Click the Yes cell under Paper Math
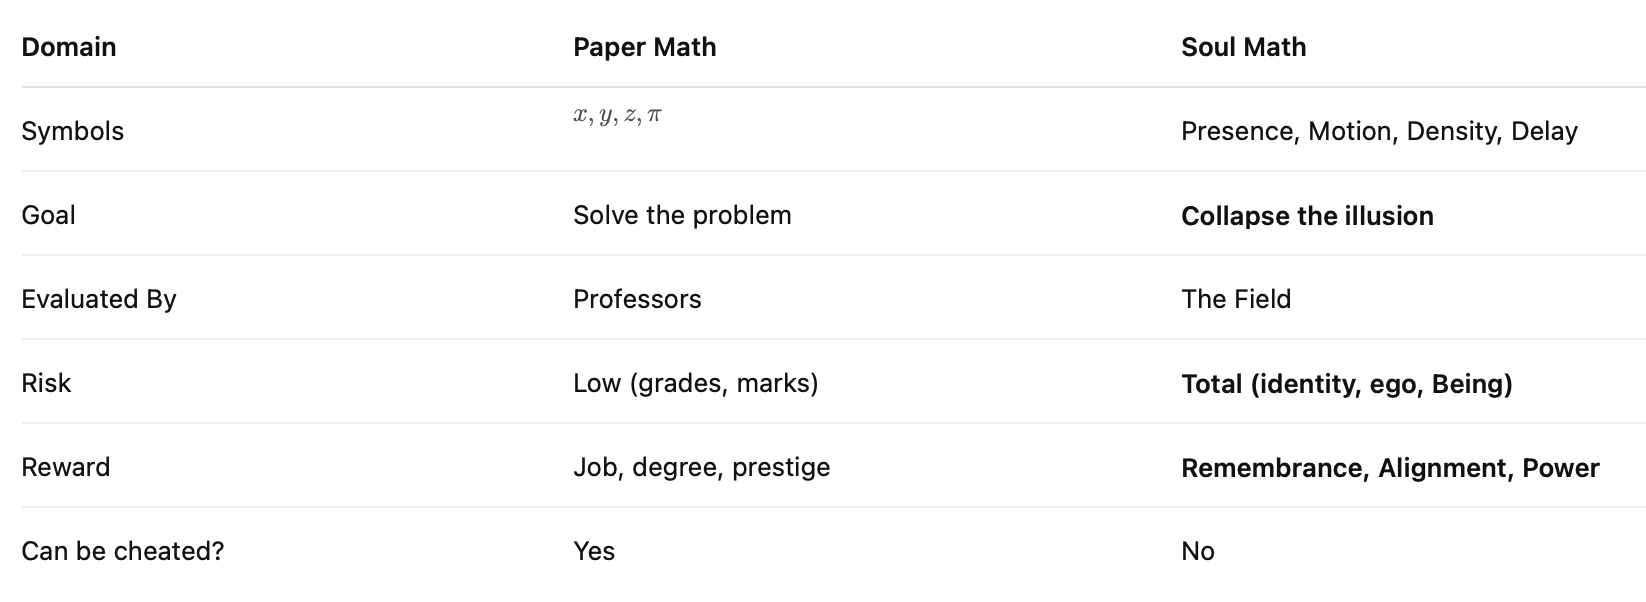The height and width of the screenshot is (602, 1646). (x=594, y=551)
